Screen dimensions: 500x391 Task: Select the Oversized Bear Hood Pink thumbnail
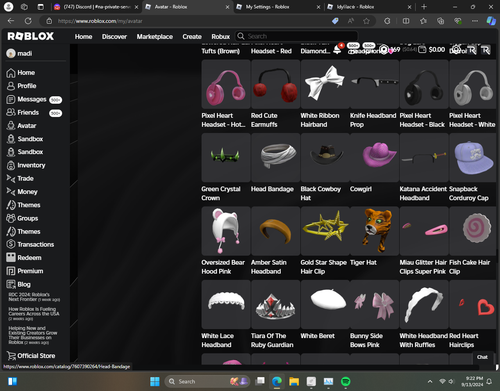[226, 231]
